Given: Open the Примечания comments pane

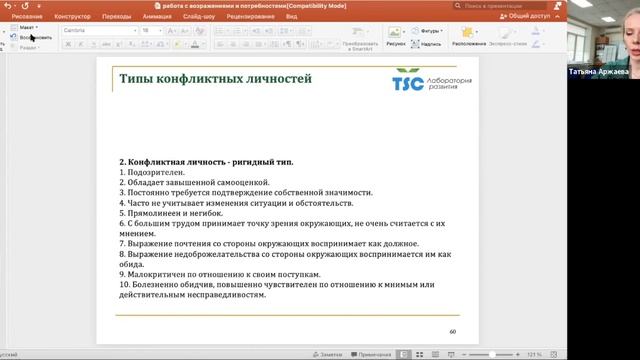Looking at the screenshot, I should (371, 354).
